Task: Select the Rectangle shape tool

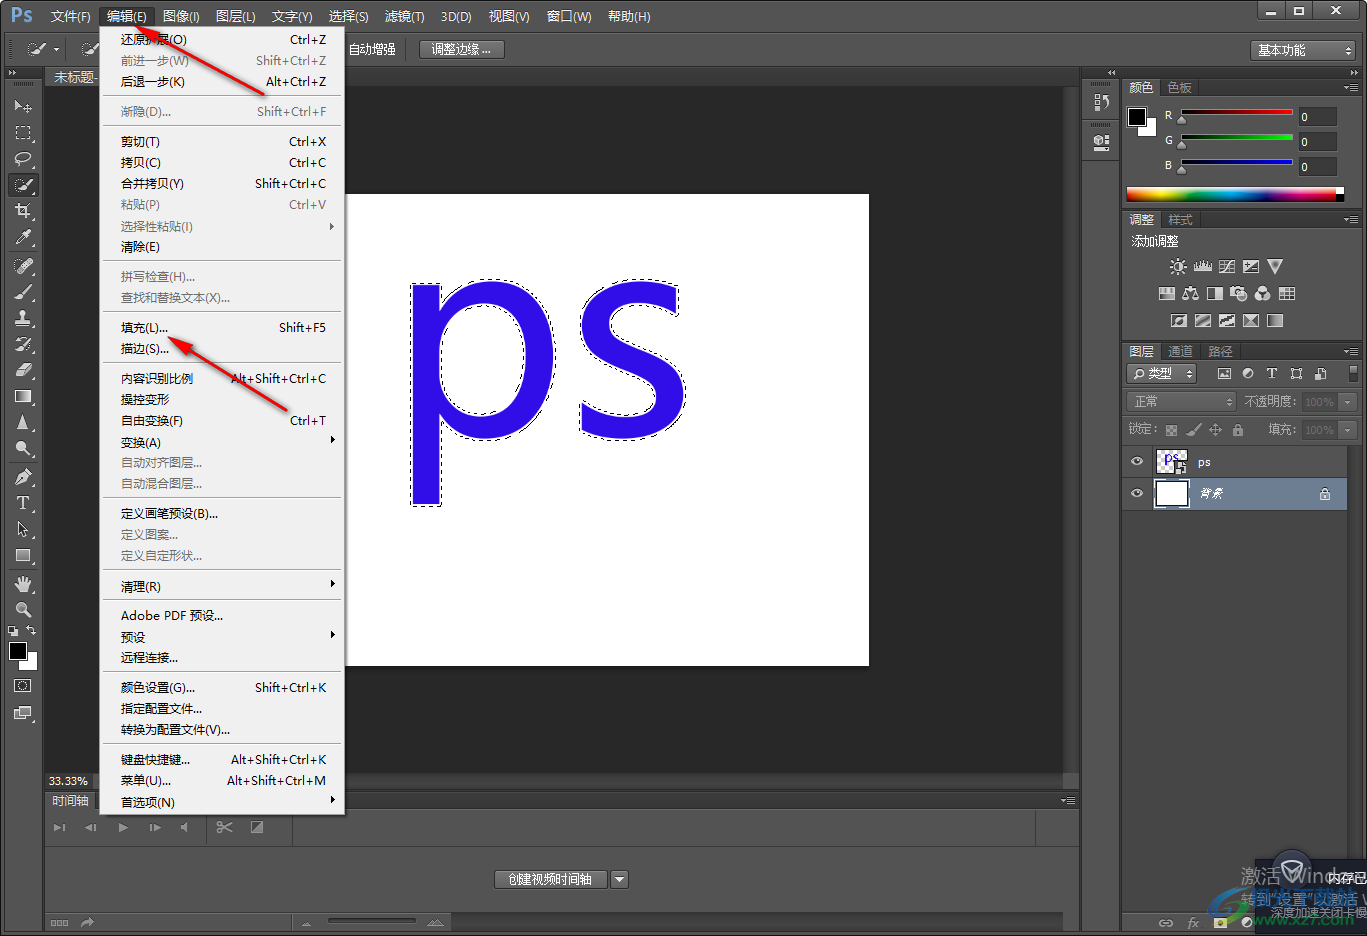Action: [23, 555]
